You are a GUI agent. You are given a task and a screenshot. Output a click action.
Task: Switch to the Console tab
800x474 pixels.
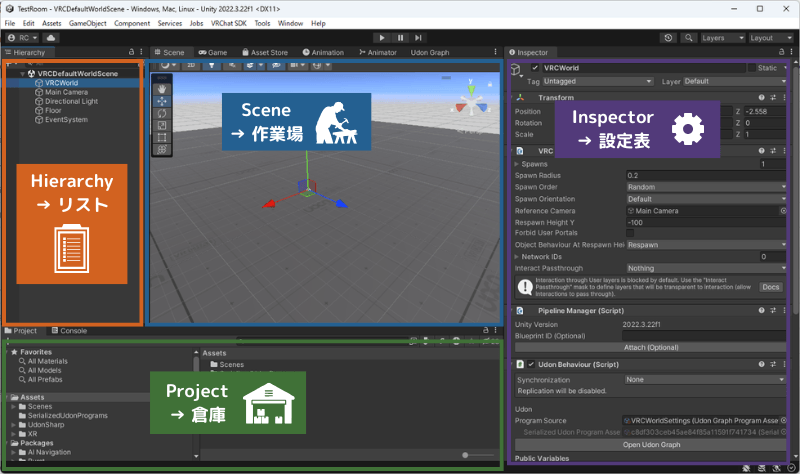pos(69,331)
